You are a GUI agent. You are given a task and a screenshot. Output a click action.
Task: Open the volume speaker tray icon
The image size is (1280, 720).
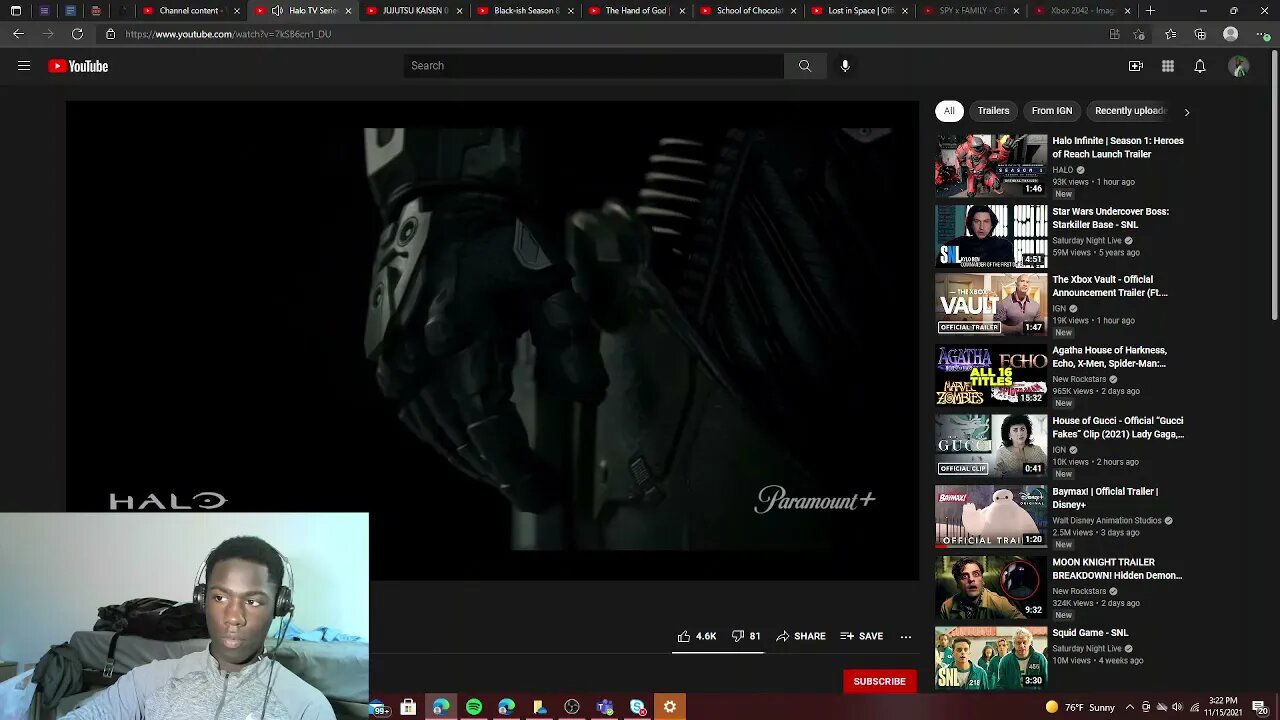click(x=1177, y=708)
